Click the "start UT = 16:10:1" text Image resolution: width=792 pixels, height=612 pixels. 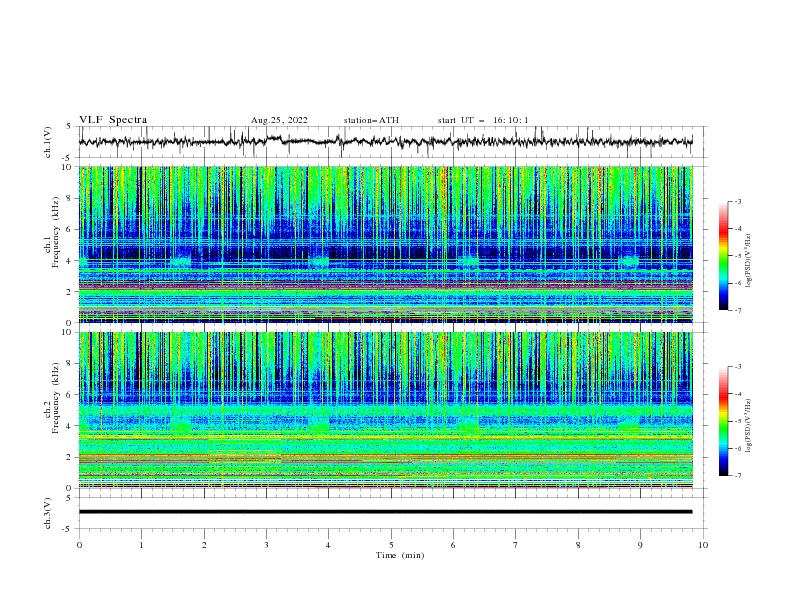[483, 120]
